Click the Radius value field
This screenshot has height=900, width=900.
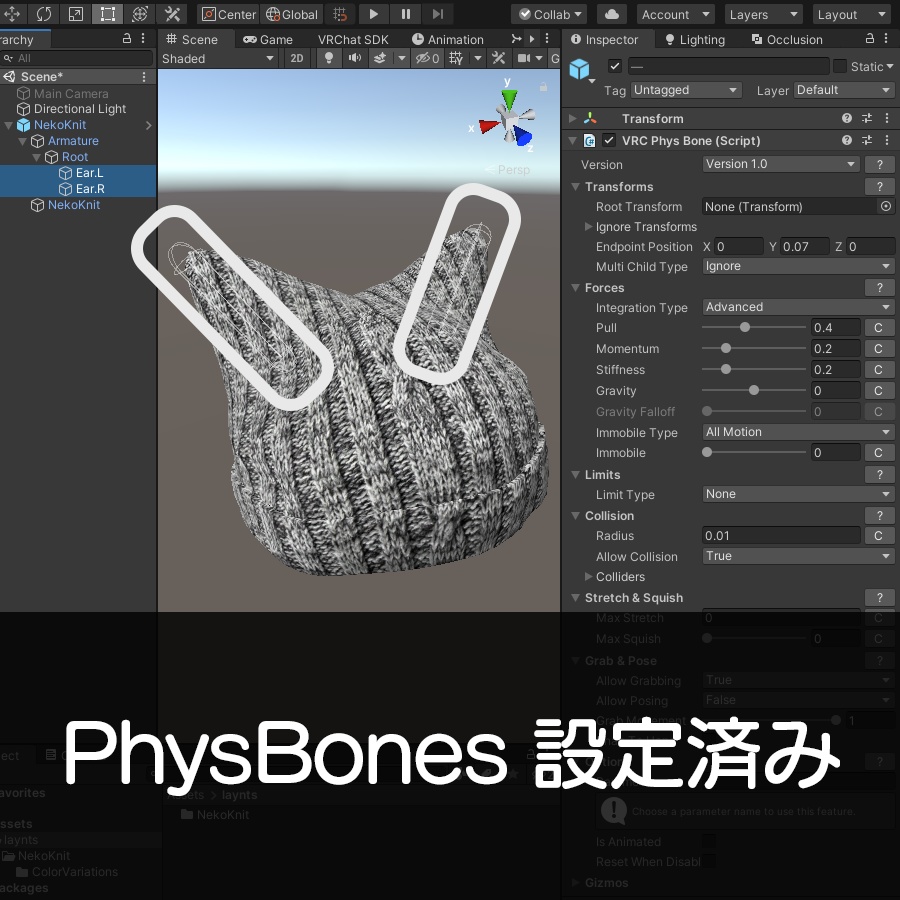[x=781, y=536]
